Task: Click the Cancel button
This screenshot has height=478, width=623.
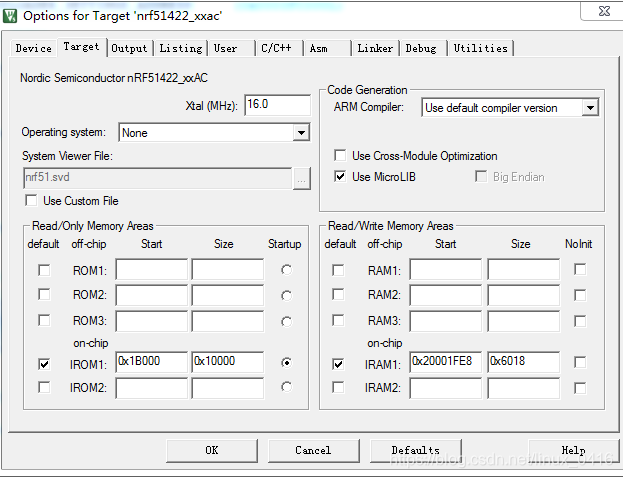Action: tap(313, 451)
